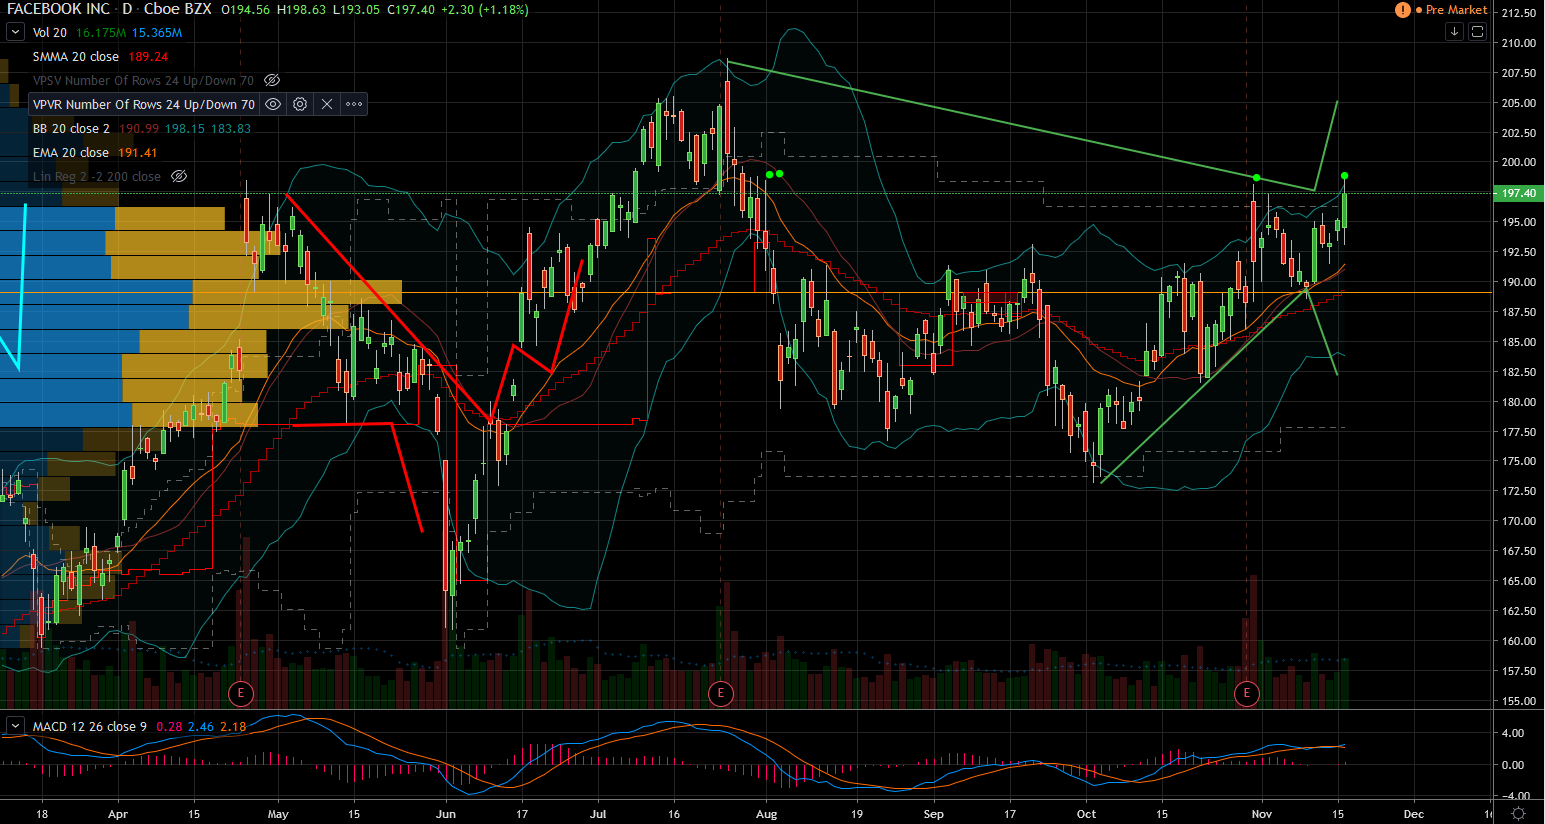Click the green dot at the latest candle

(x=1344, y=176)
